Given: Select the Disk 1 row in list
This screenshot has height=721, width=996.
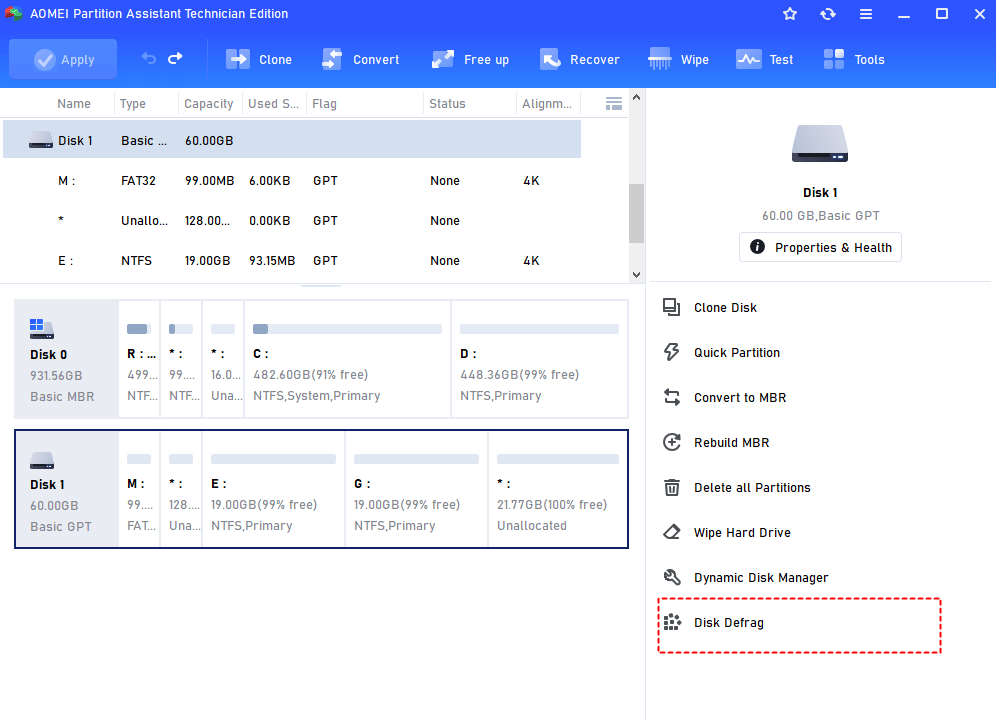Looking at the screenshot, I should pos(292,140).
